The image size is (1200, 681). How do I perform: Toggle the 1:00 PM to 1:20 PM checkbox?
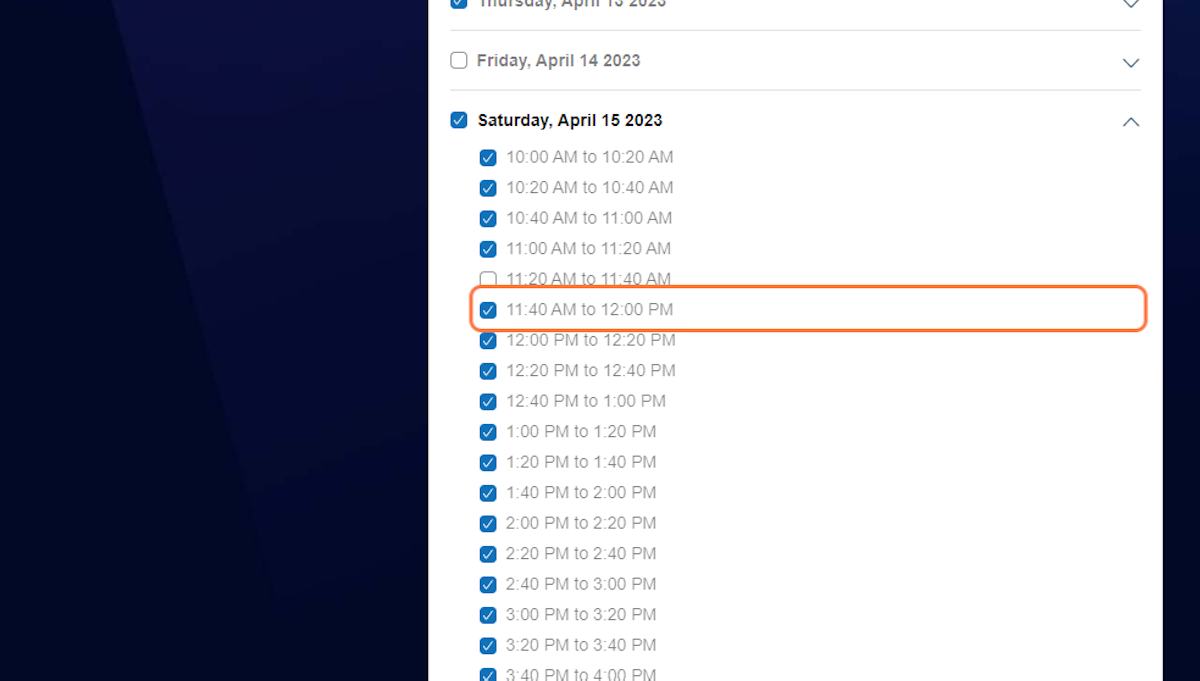pos(488,431)
